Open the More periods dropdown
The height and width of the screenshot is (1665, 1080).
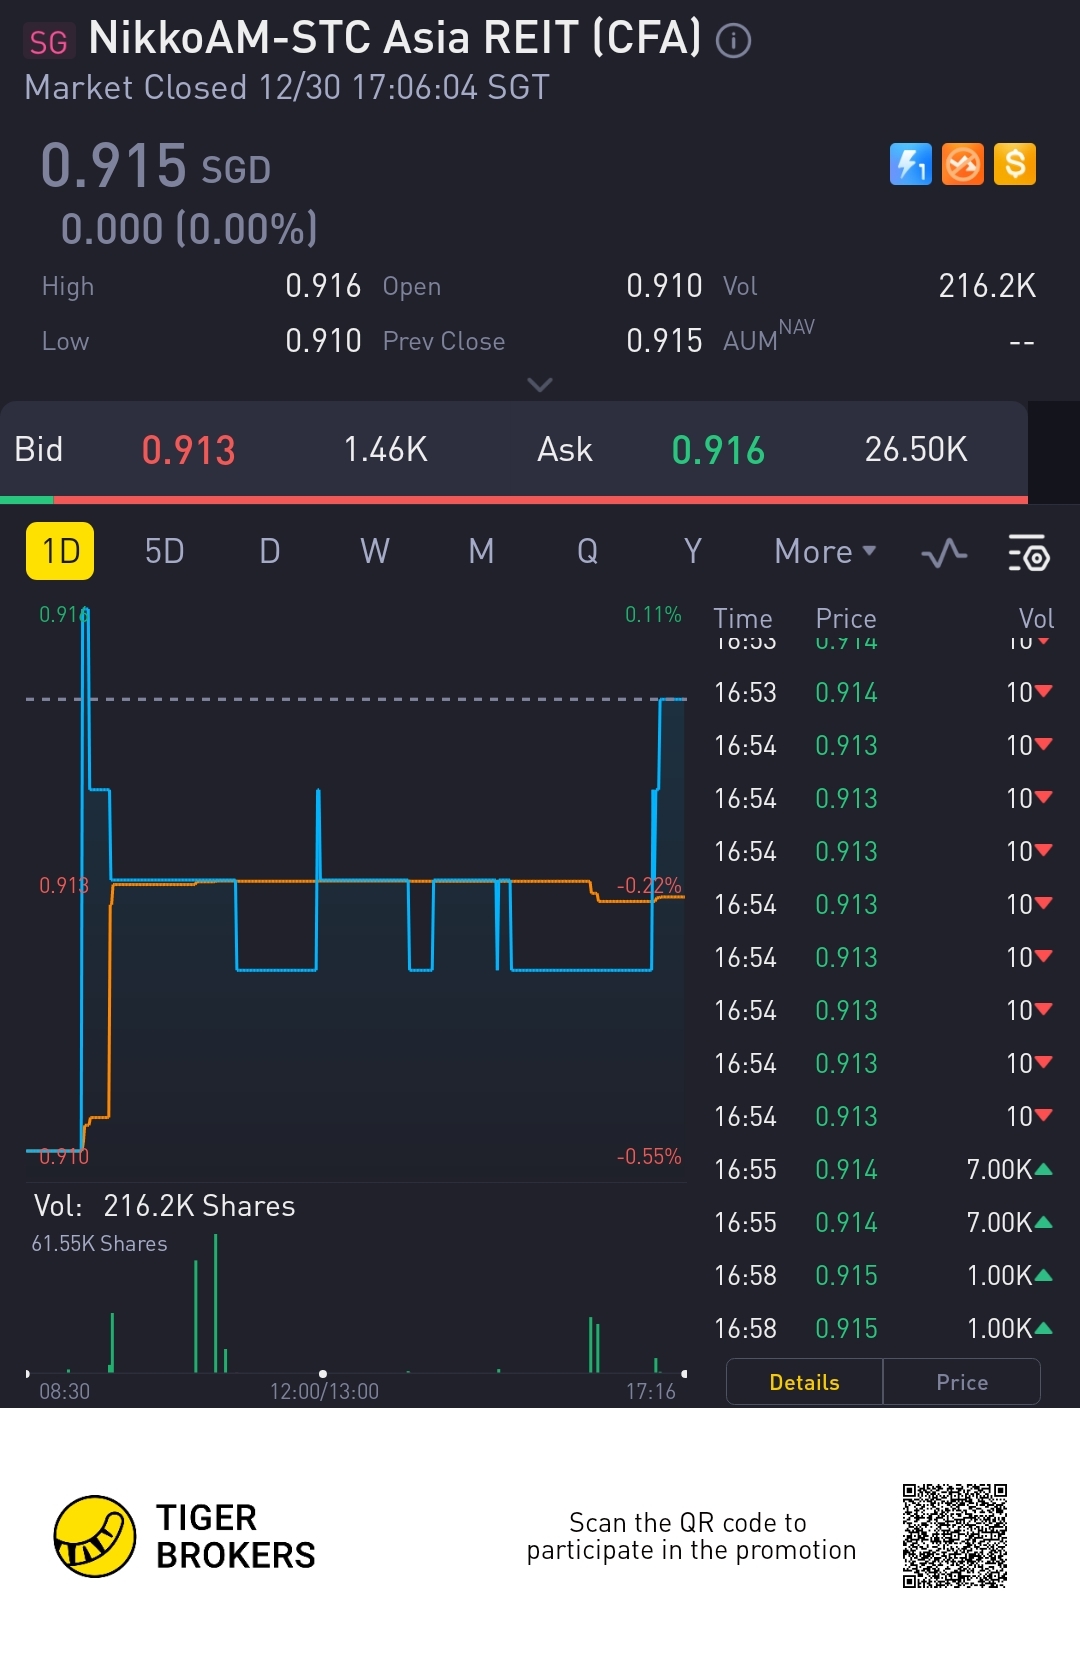pos(825,551)
